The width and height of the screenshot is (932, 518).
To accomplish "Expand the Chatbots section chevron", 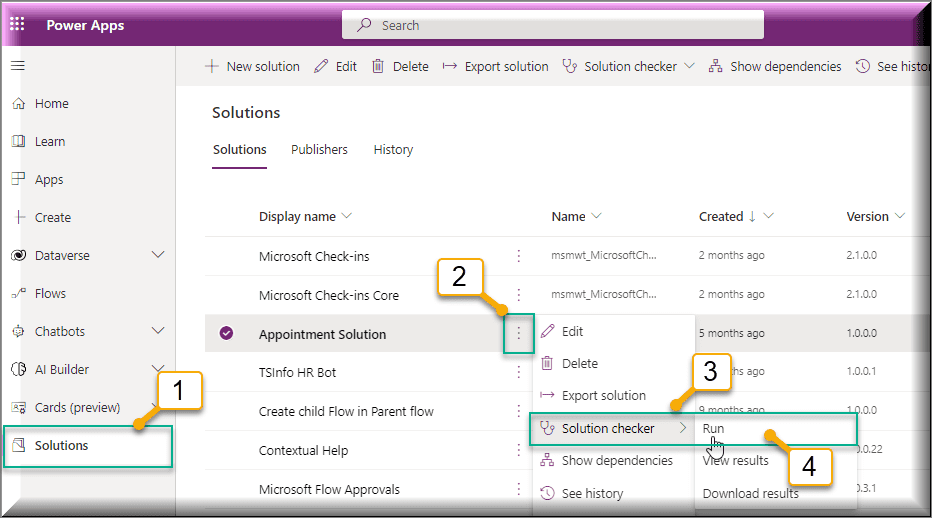I will pyautogui.click(x=158, y=331).
